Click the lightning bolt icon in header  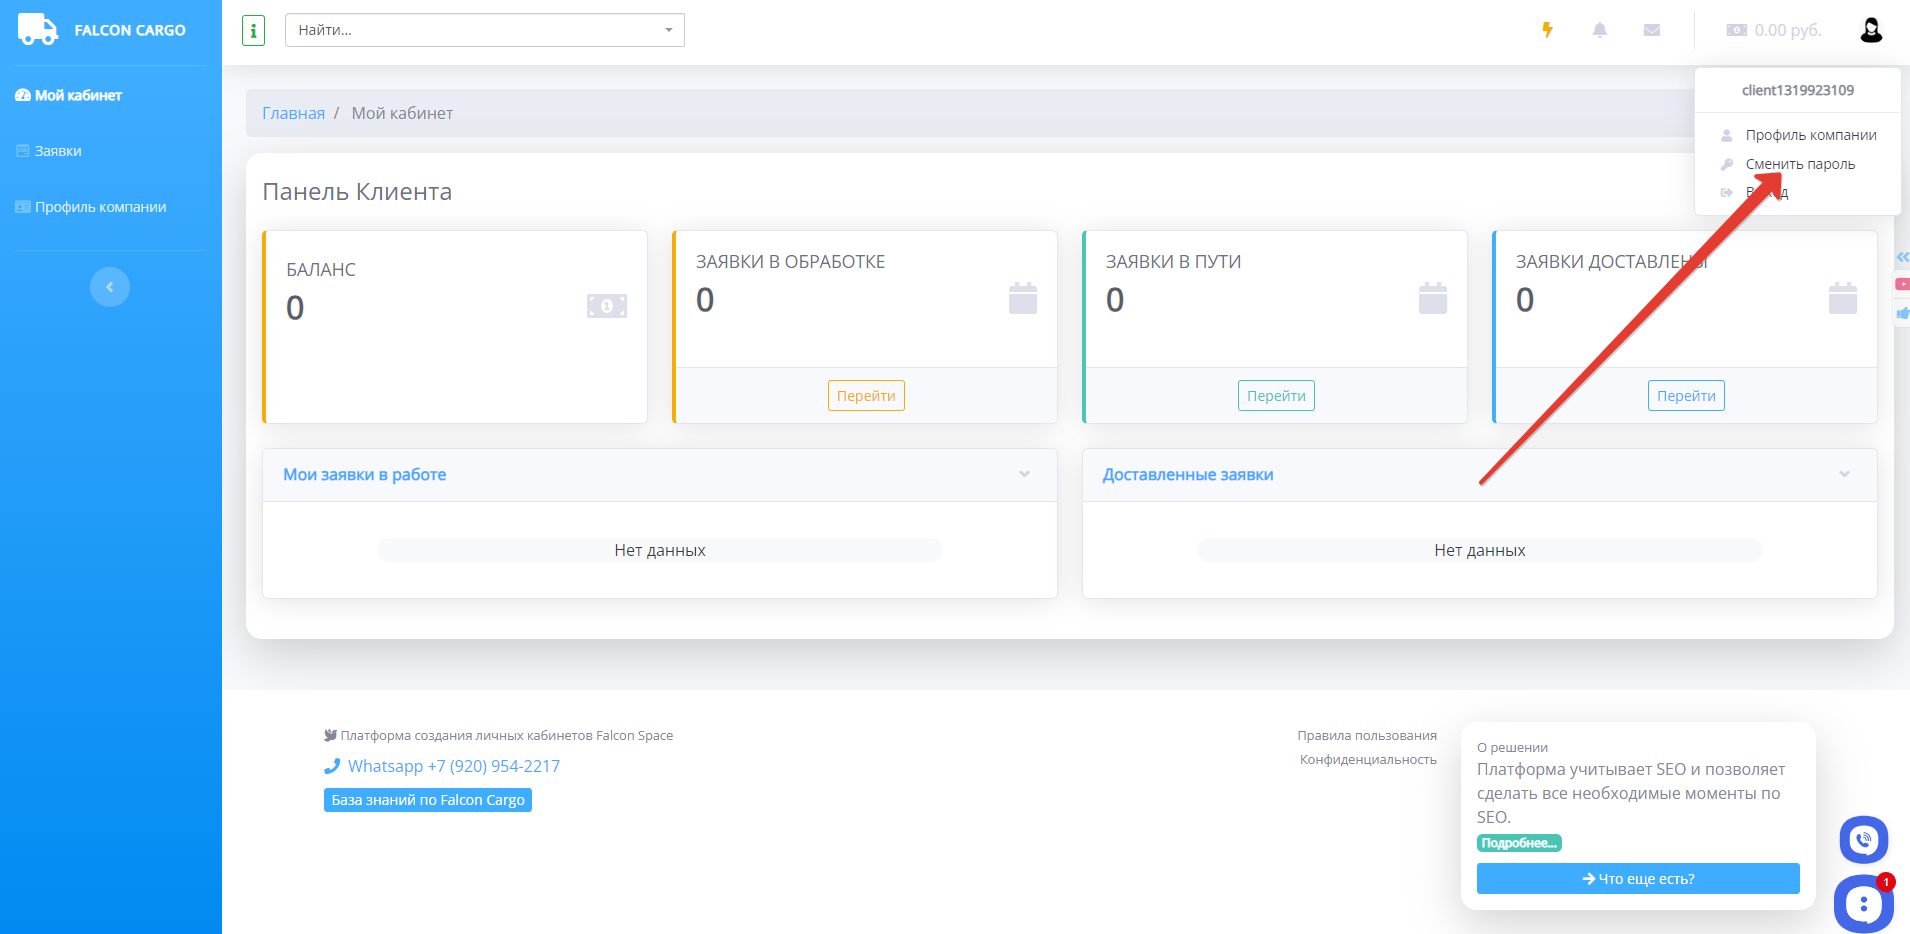tap(1547, 30)
